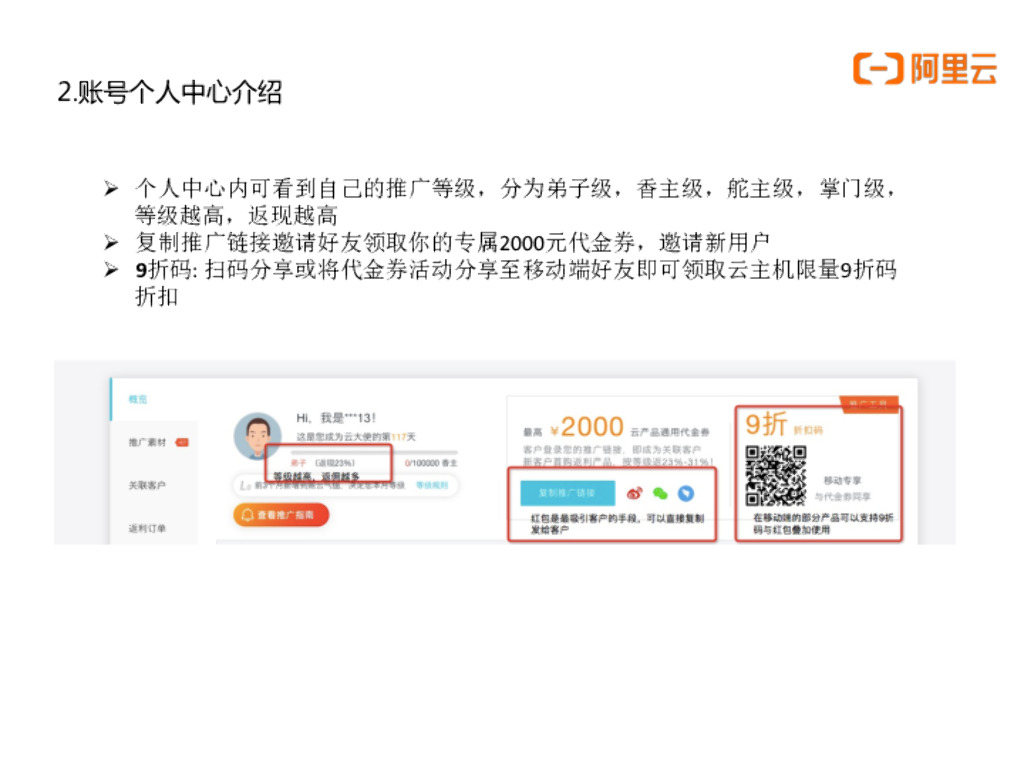Click the bell icon in 查看推广指南

[248, 515]
